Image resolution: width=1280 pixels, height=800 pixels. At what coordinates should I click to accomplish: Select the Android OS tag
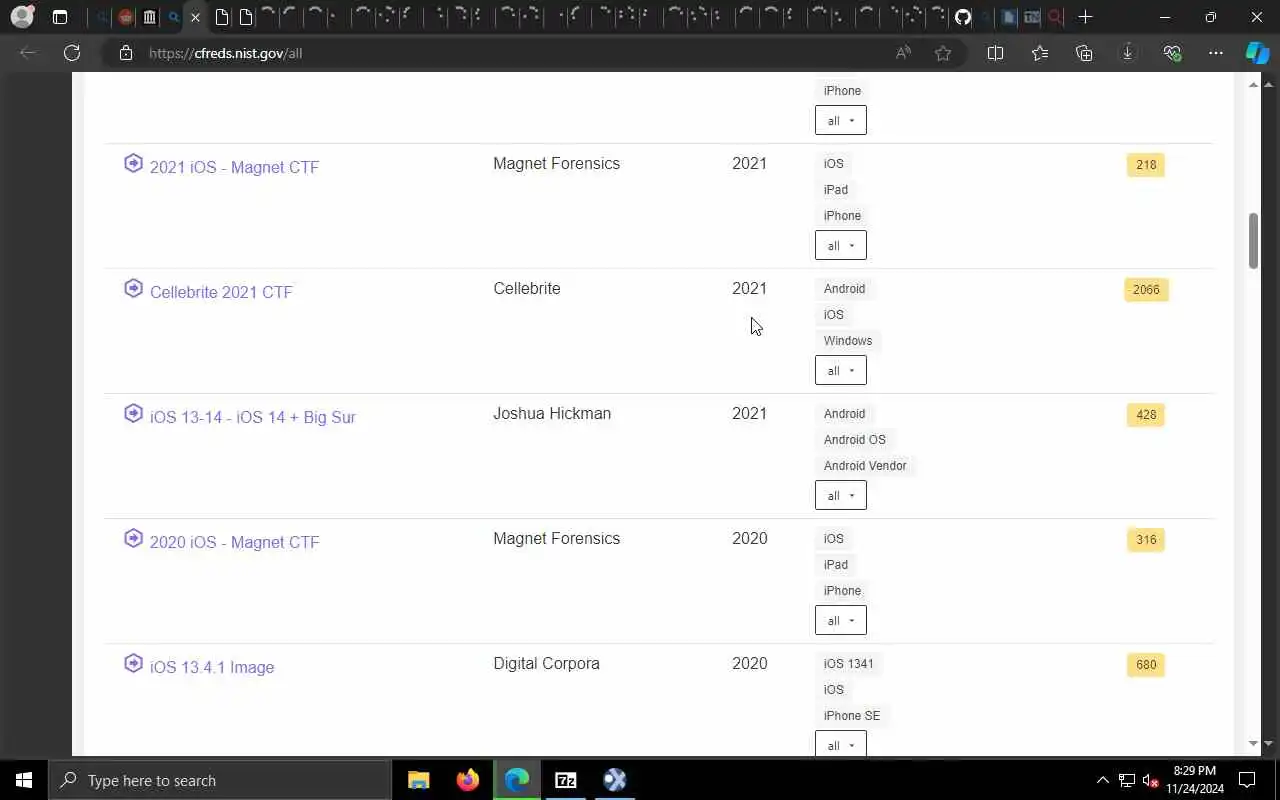(855, 440)
